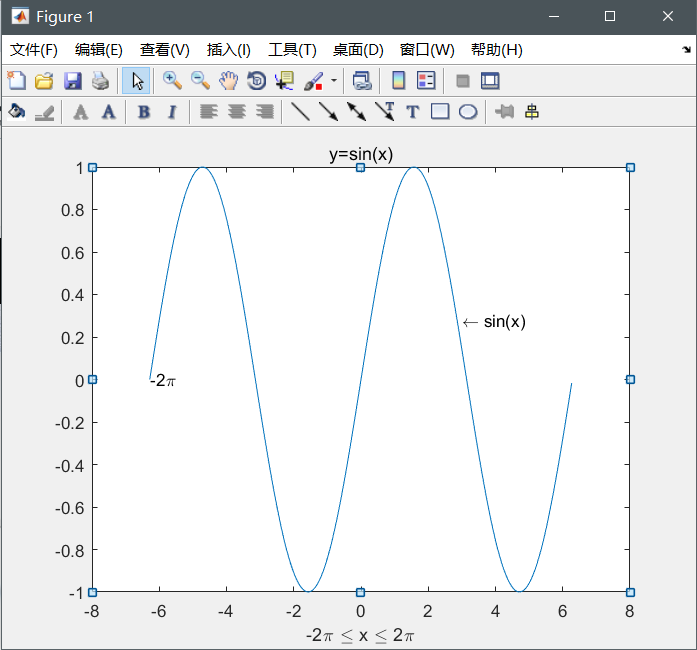Open the 帮助(H) menu

coord(497,49)
